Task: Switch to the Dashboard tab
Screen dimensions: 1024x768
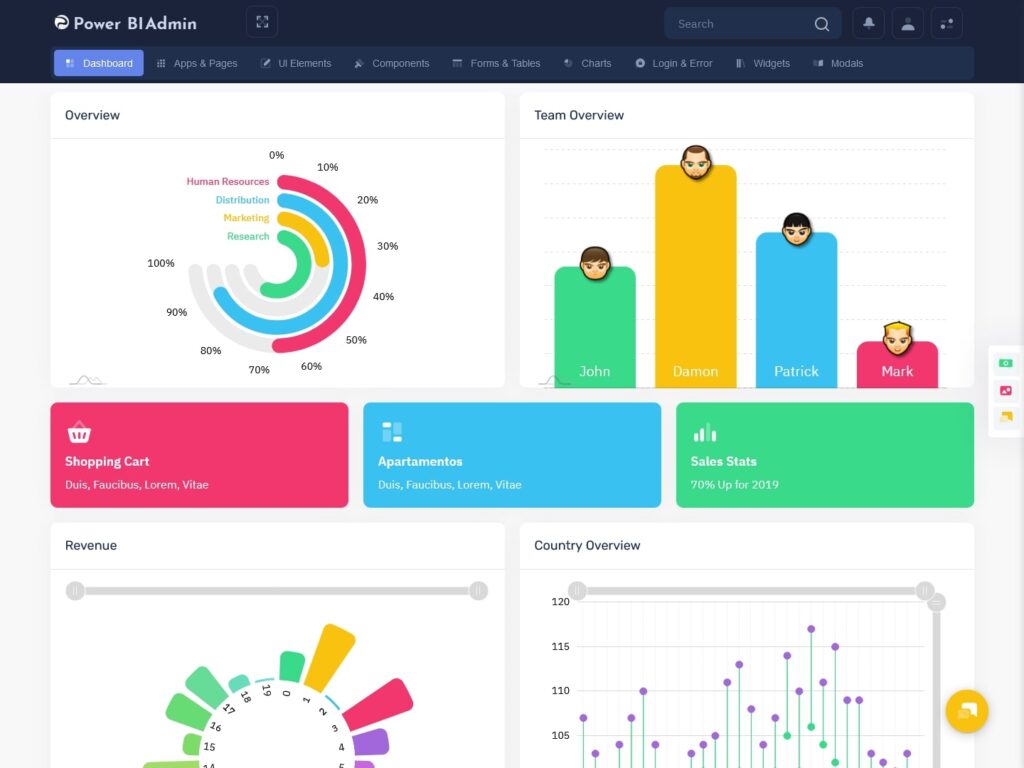Action: [98, 62]
